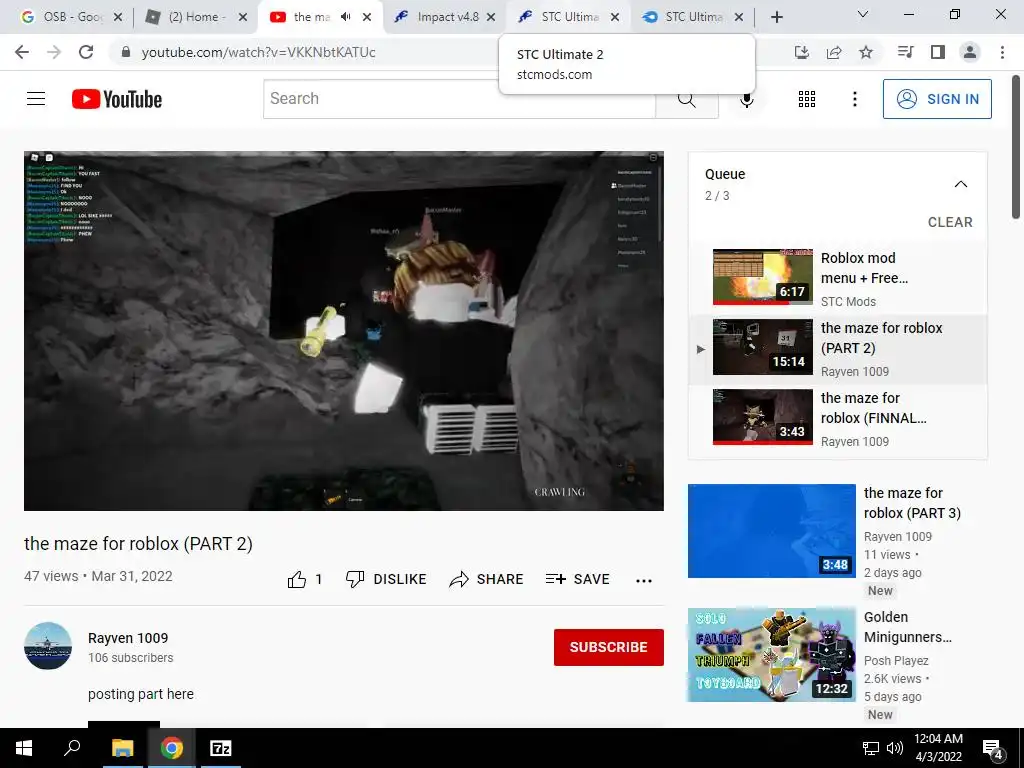The height and width of the screenshot is (768, 1024).
Task: Click the site lock icon in address bar
Action: pos(126,52)
